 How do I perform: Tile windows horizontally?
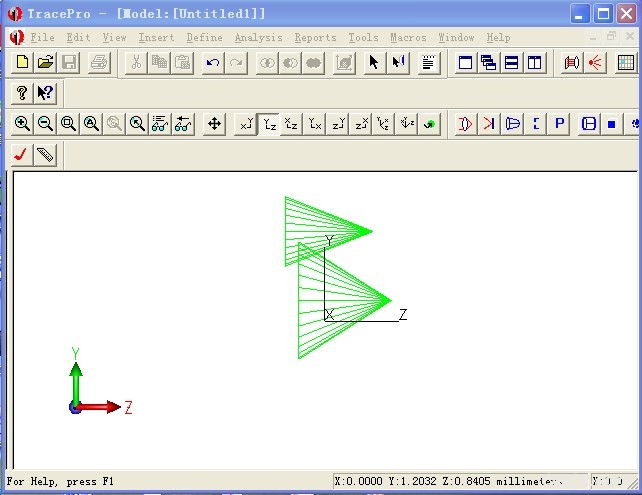click(511, 63)
